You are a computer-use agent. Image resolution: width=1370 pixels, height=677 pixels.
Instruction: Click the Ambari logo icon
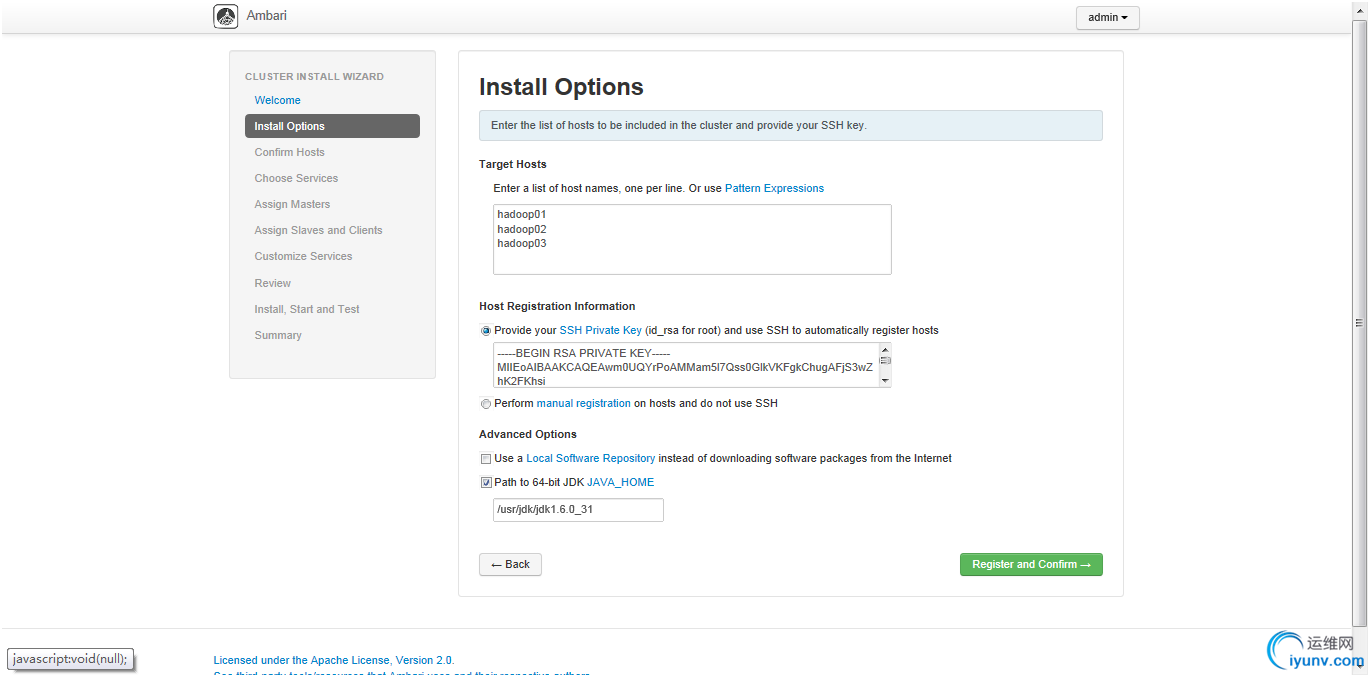click(x=226, y=16)
